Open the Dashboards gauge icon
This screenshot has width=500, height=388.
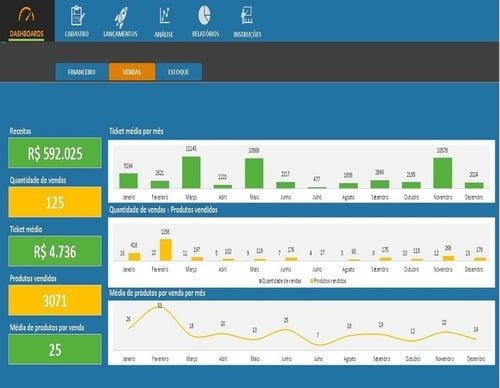[26, 15]
